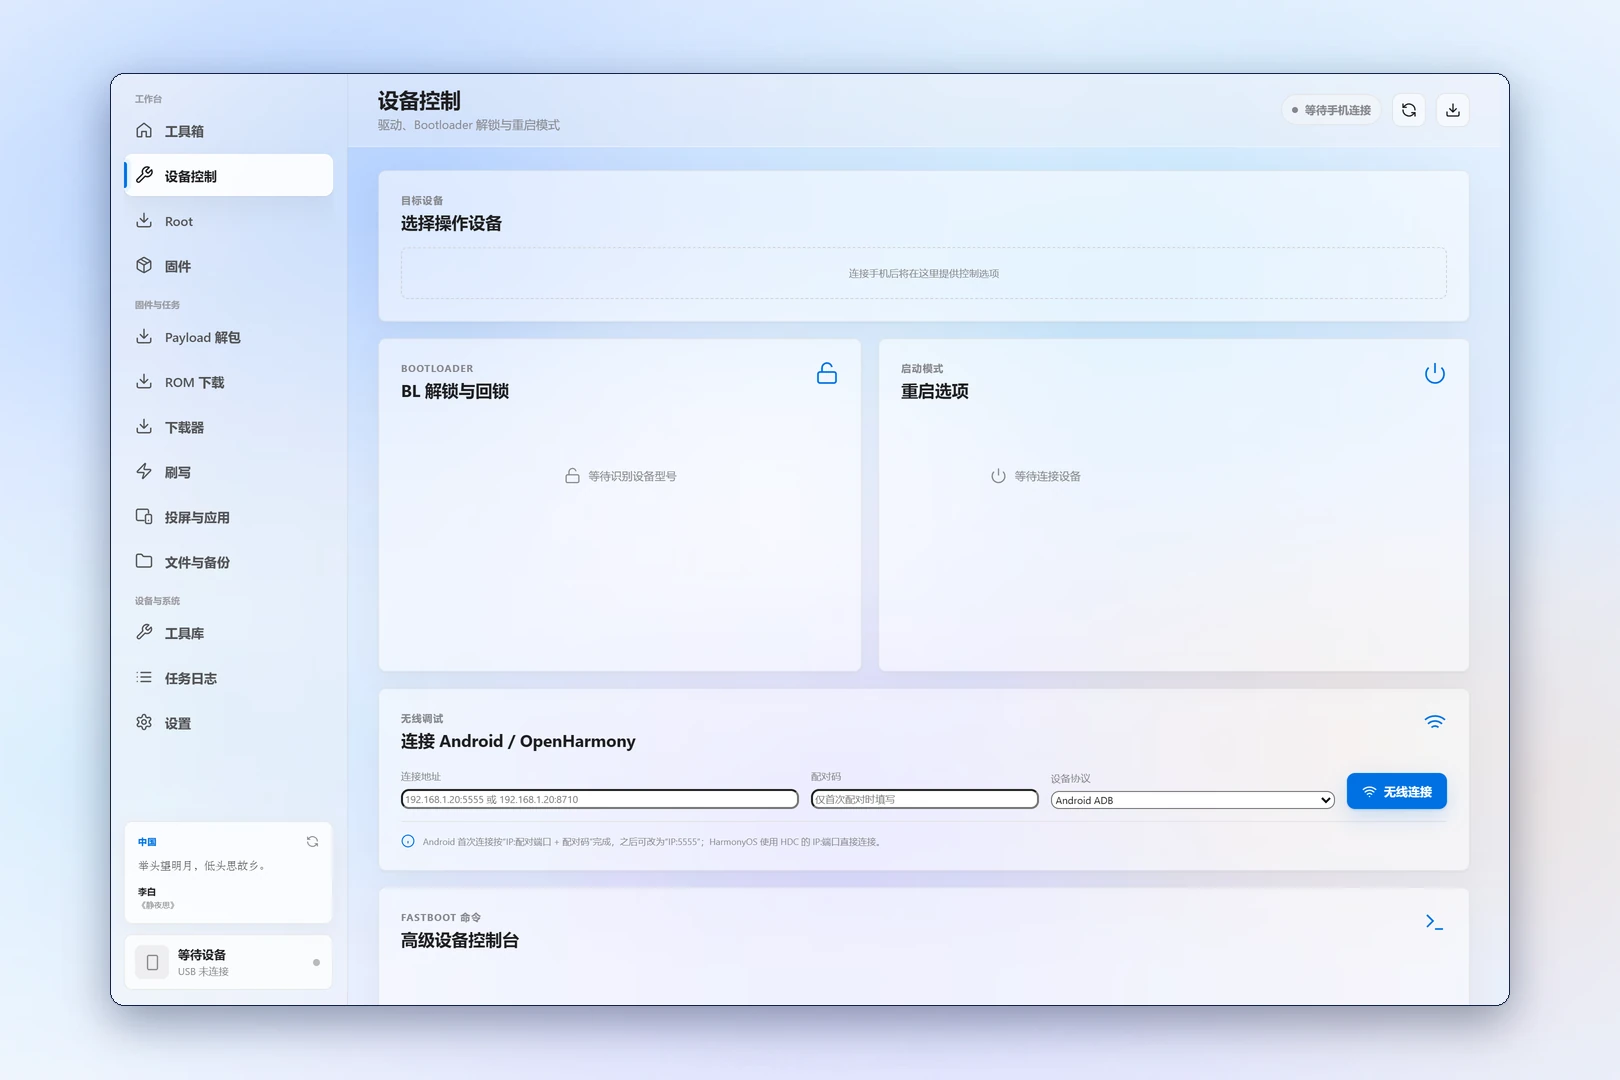The width and height of the screenshot is (1620, 1080).
Task: Click the 投屏与应用 screen icon
Action: click(144, 517)
